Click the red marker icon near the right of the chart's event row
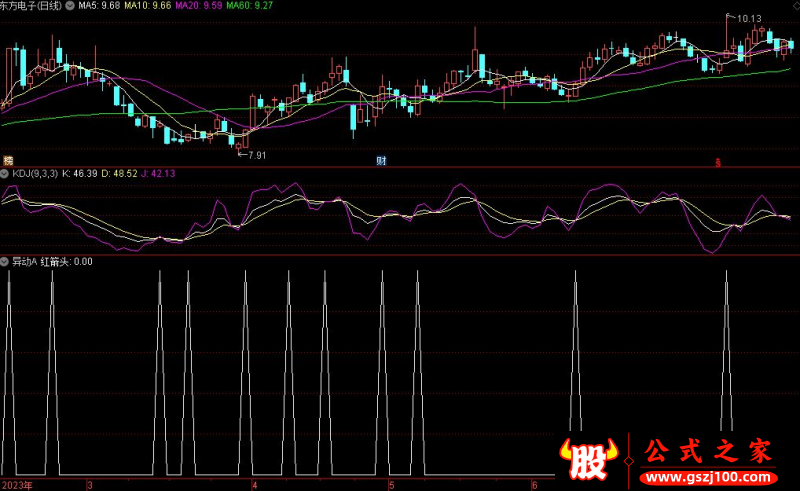The image size is (800, 491). [717, 161]
